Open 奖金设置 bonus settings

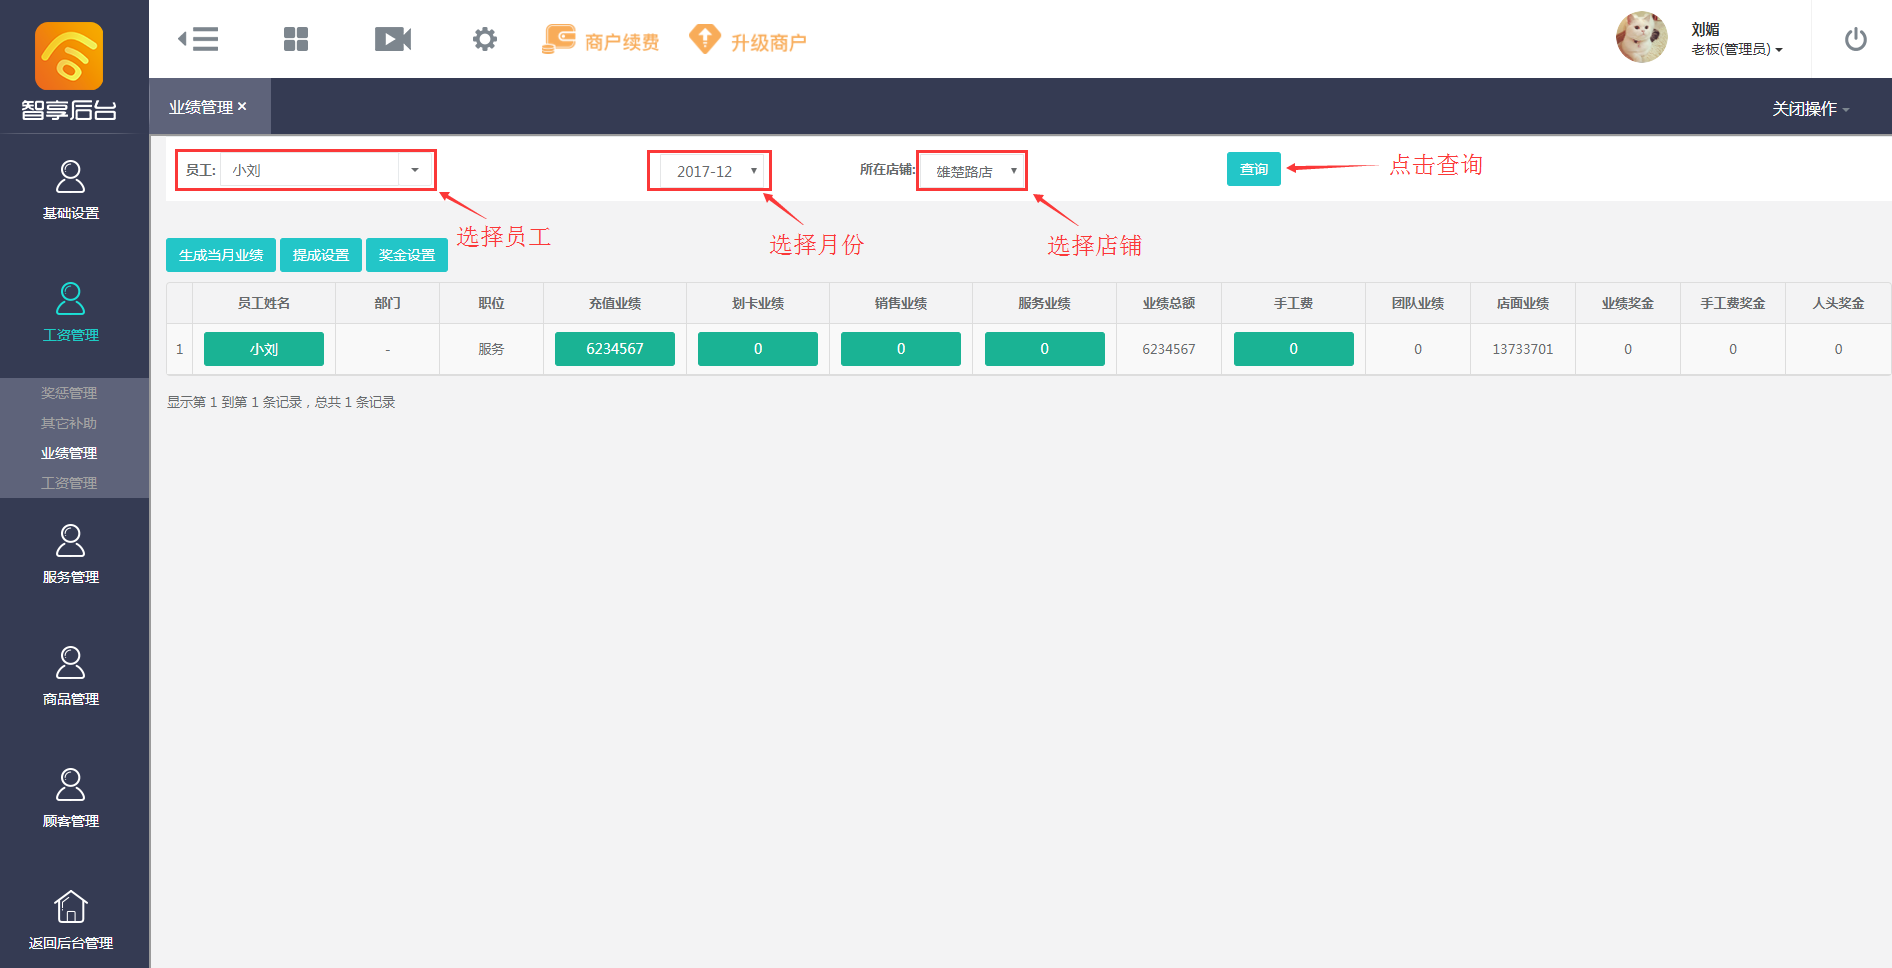[x=407, y=255]
